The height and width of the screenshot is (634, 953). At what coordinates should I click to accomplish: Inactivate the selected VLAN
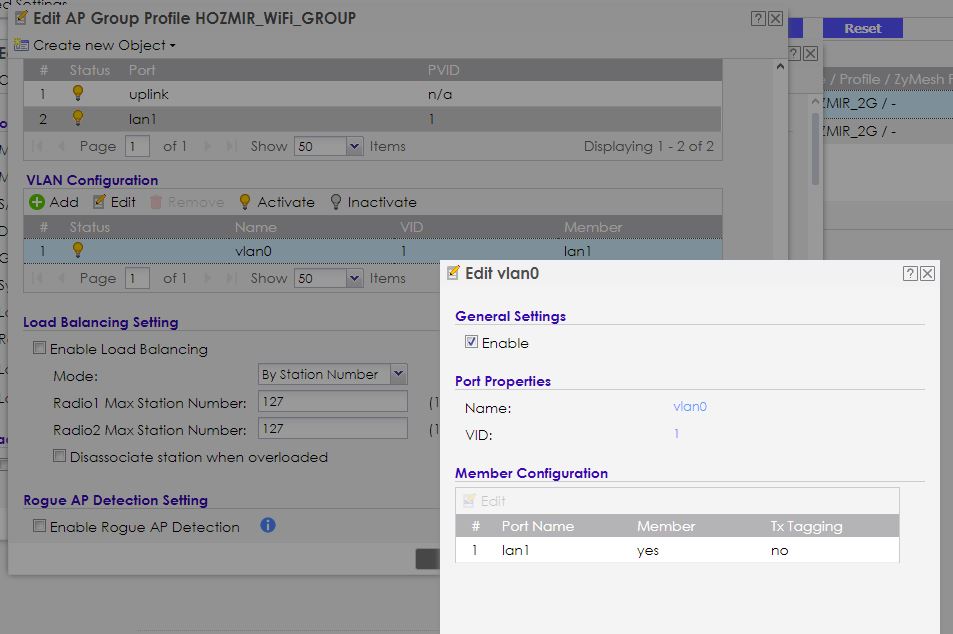tap(373, 202)
